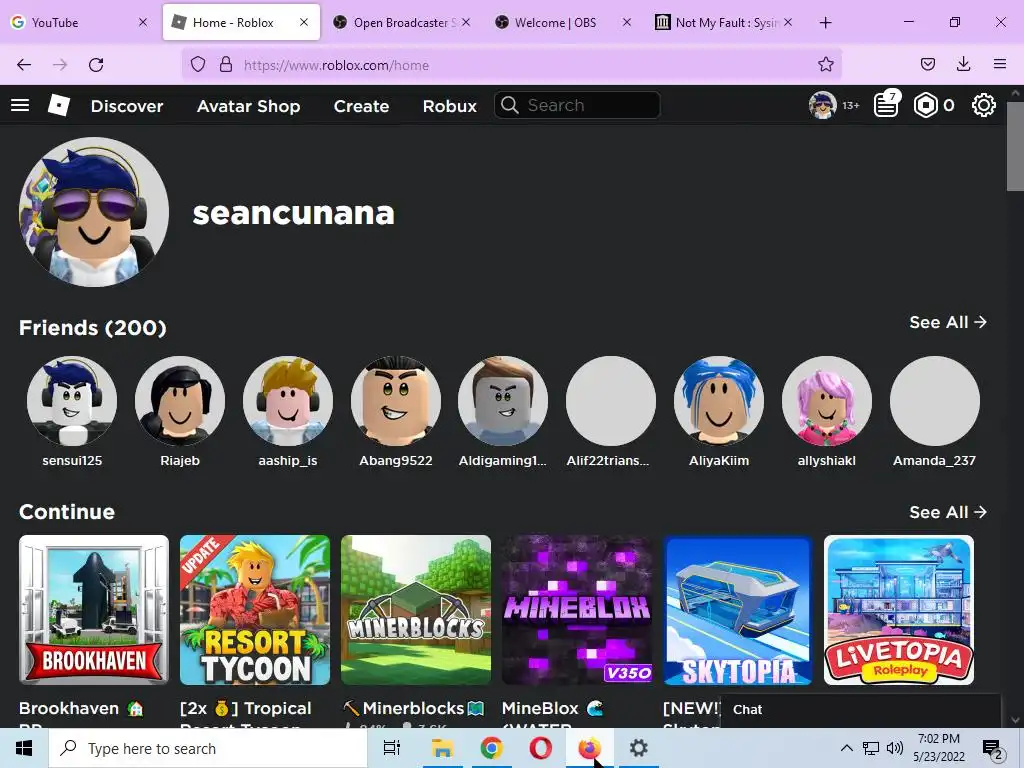
Task: Open Firefox application menu icon
Action: 1000,65
